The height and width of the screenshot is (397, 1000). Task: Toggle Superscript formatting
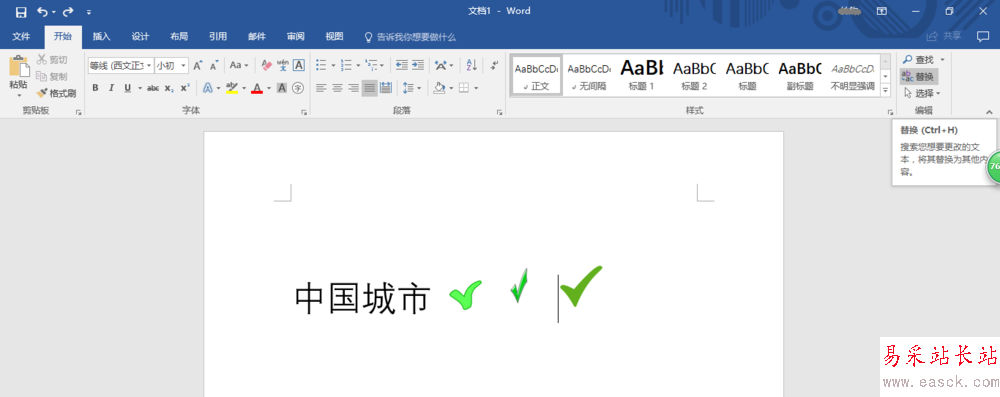[x=184, y=88]
